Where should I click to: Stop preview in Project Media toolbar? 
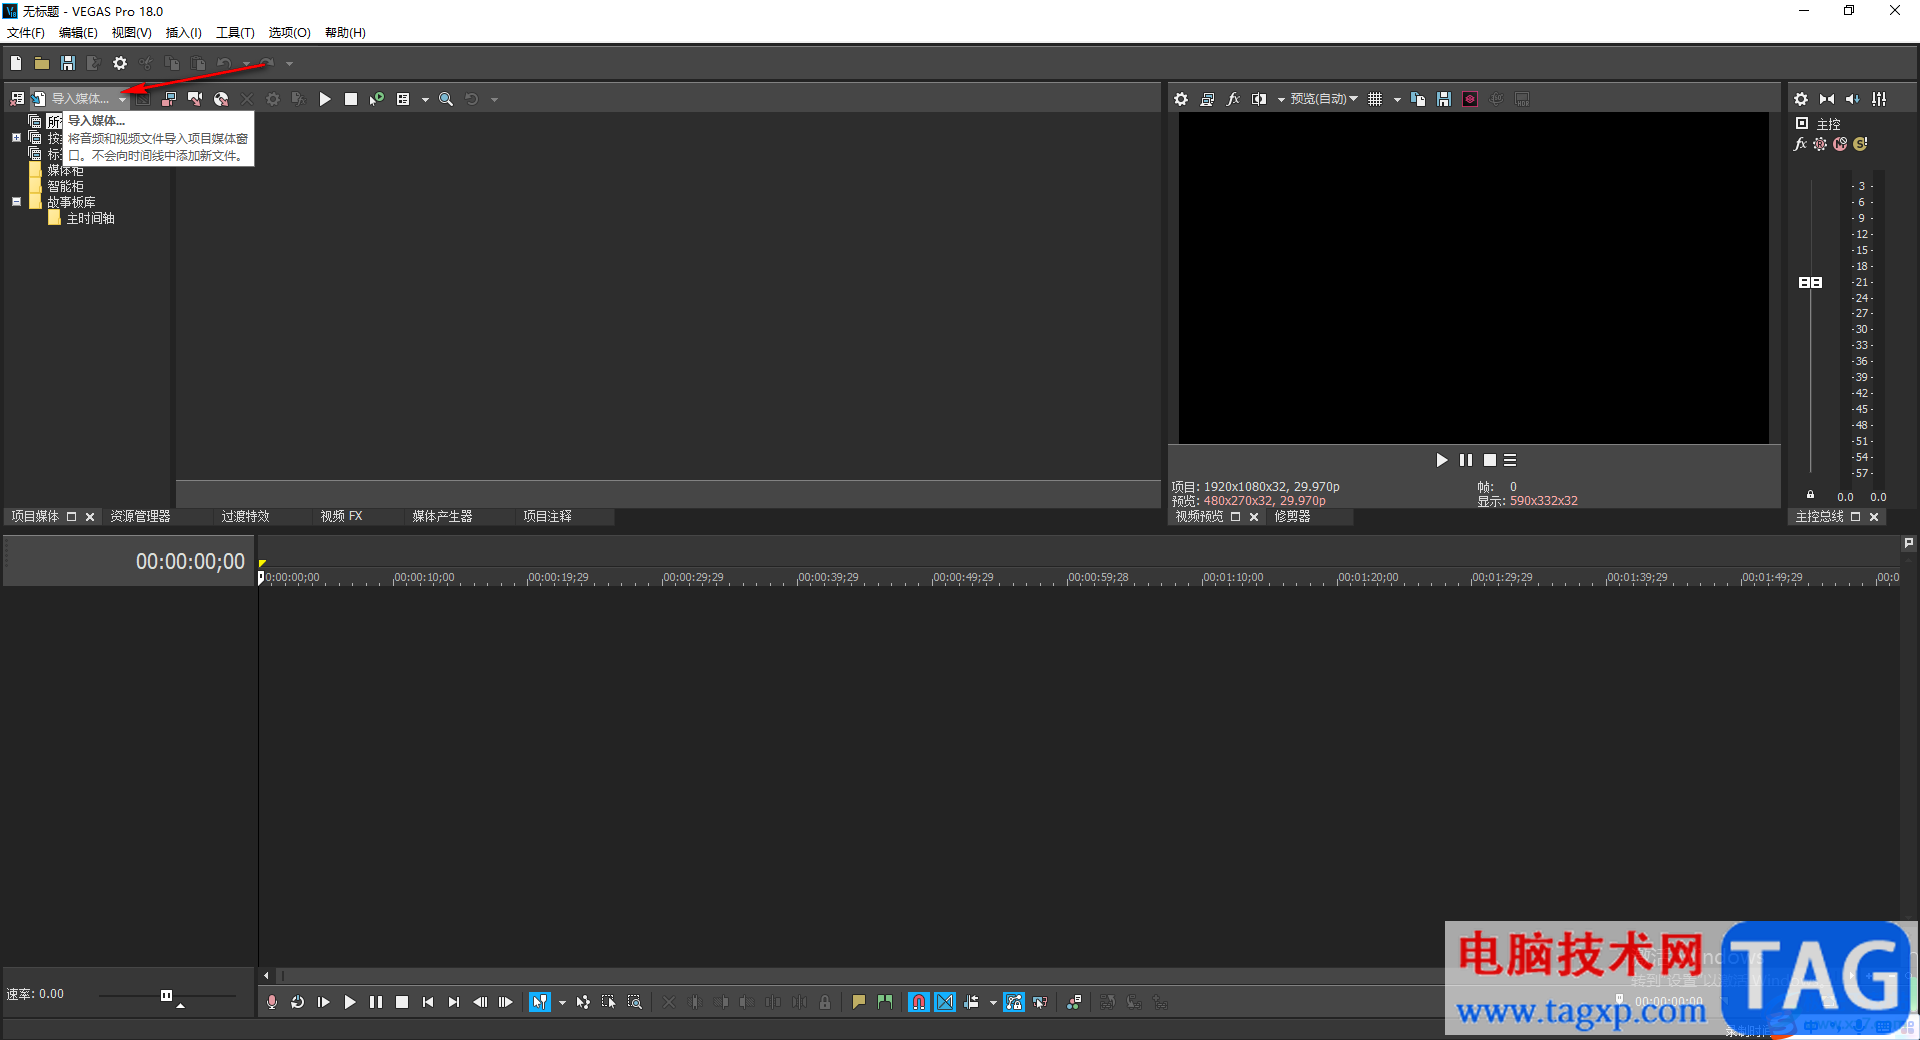pos(351,99)
